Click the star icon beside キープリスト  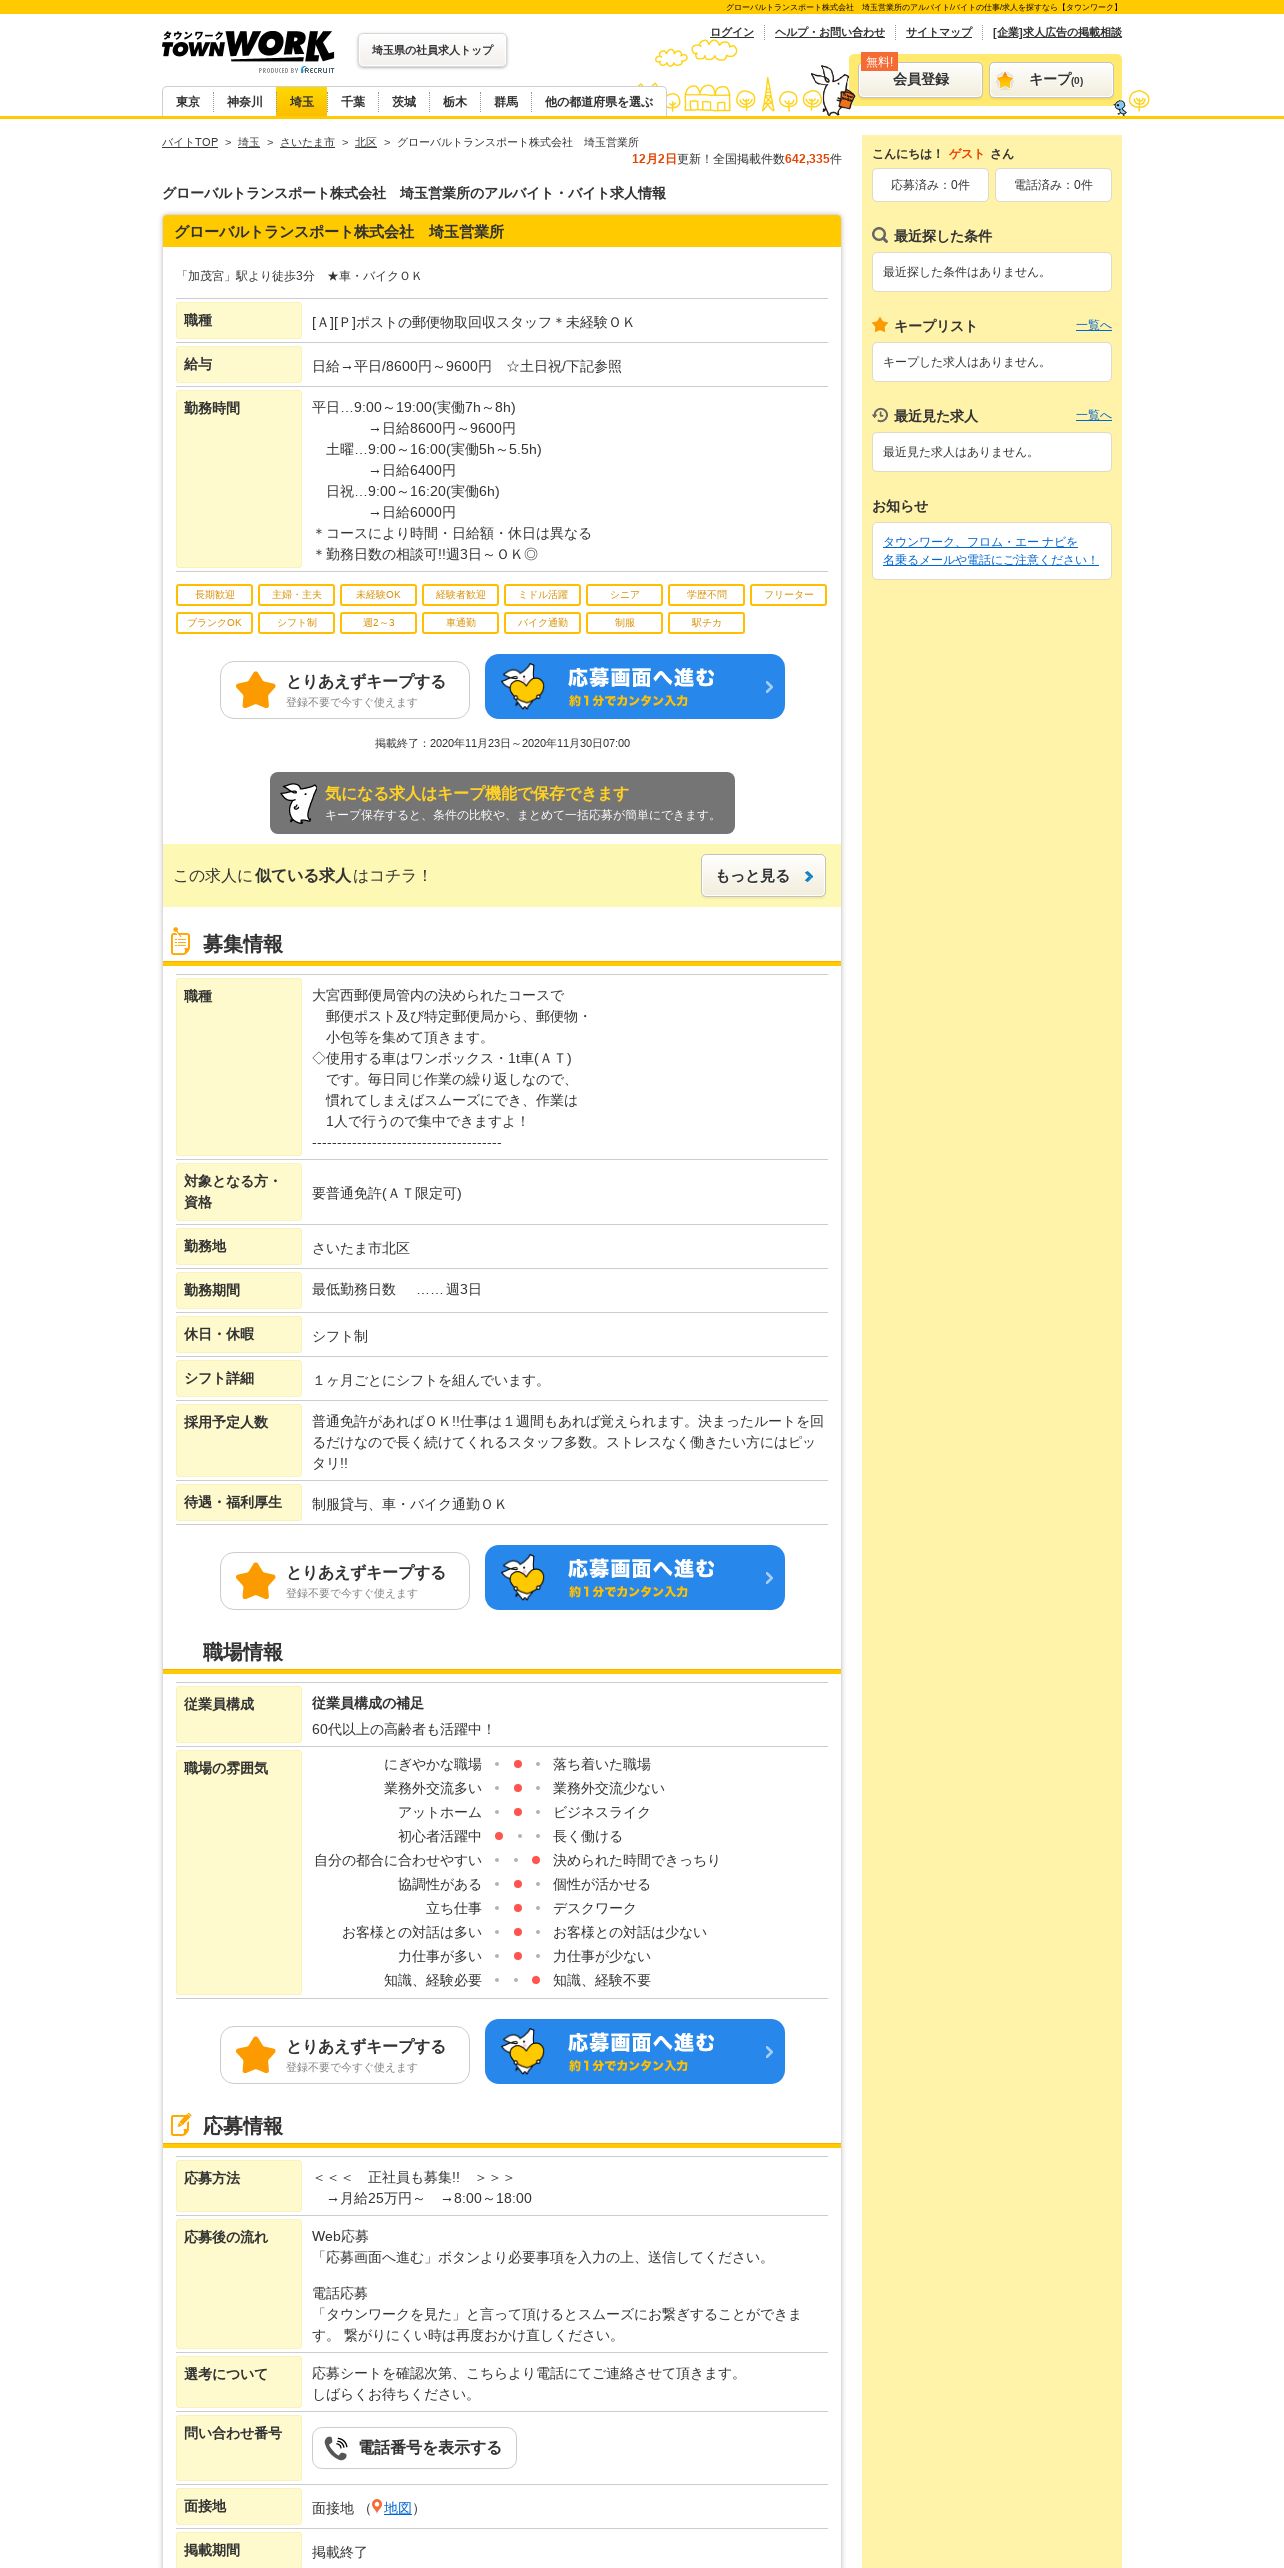point(880,325)
